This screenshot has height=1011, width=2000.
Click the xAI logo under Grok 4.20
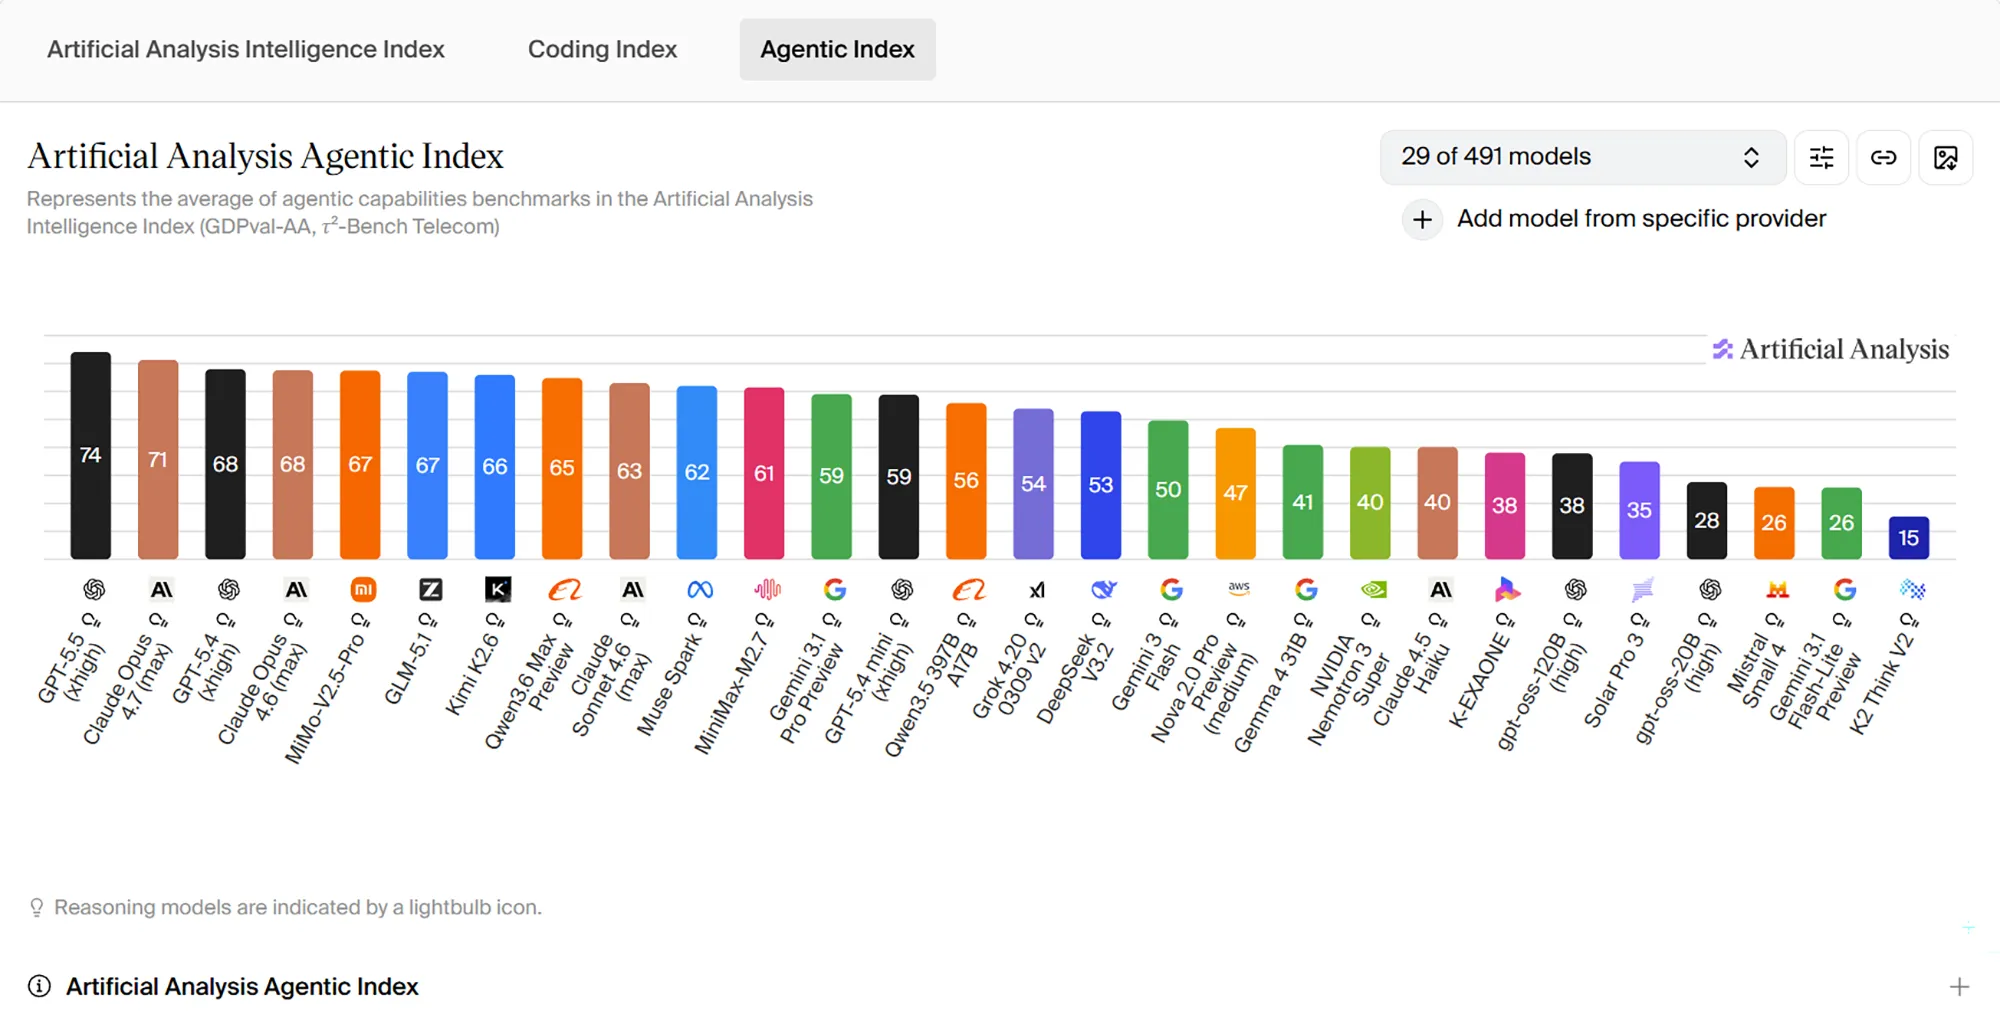[x=1037, y=590]
